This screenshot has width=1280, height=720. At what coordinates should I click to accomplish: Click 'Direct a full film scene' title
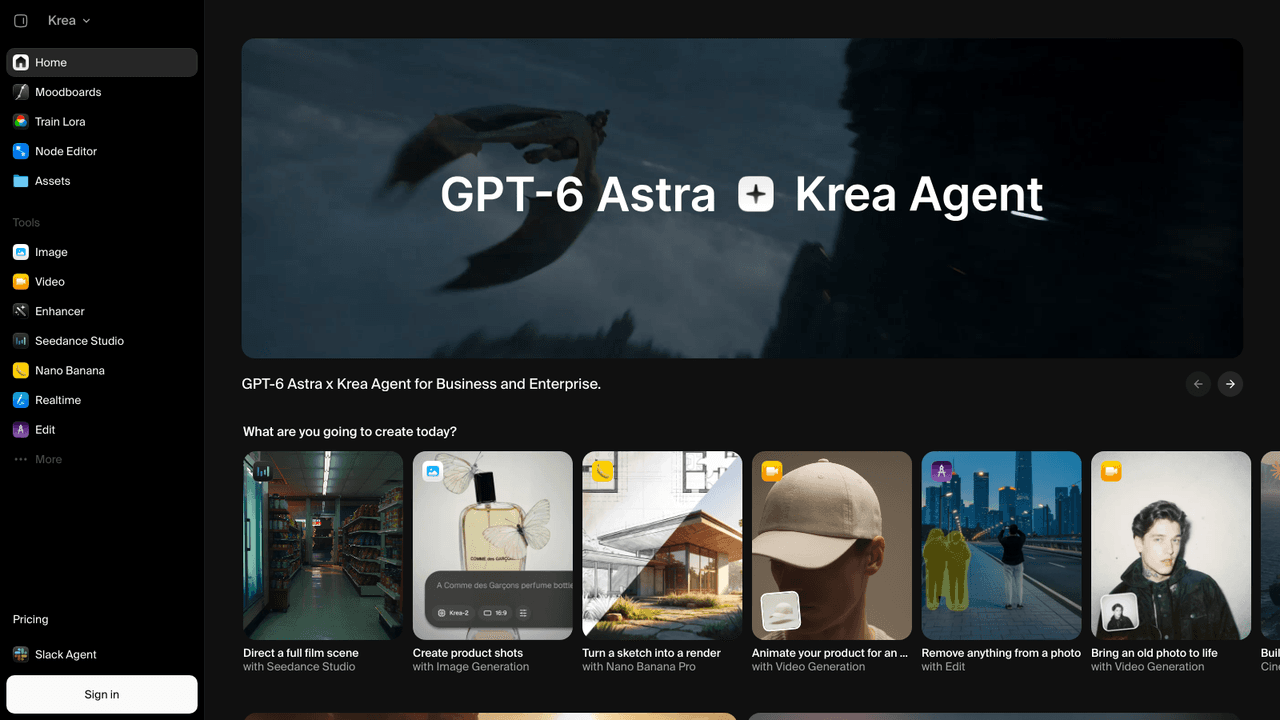[301, 653]
